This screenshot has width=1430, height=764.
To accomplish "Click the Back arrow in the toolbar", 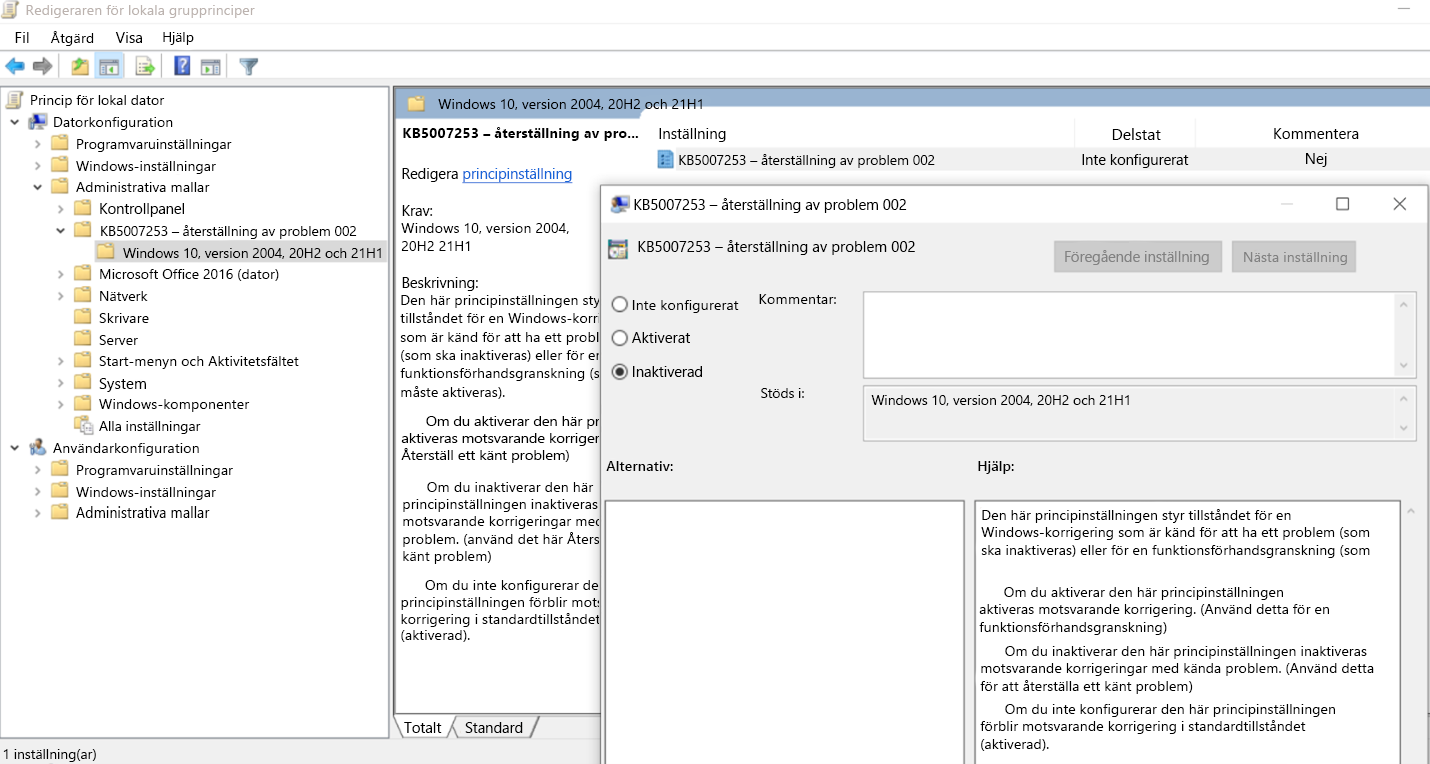I will pyautogui.click(x=15, y=67).
